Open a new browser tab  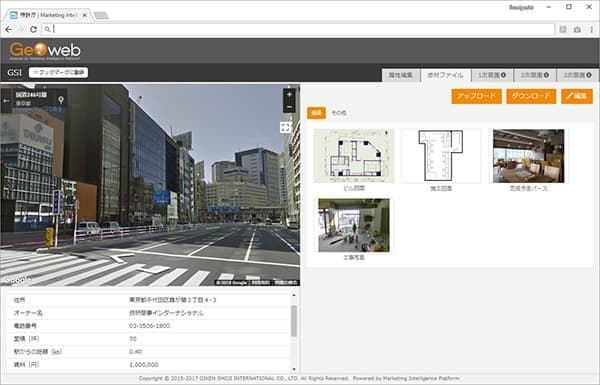point(101,16)
